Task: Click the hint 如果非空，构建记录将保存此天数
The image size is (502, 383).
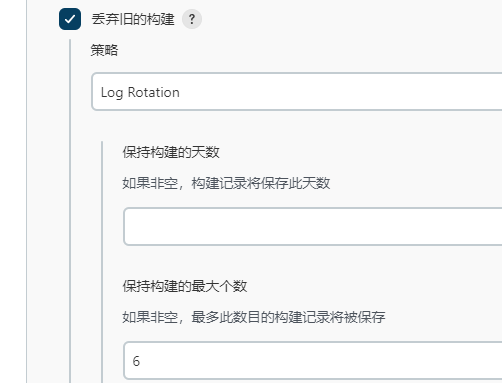Action: pos(226,183)
